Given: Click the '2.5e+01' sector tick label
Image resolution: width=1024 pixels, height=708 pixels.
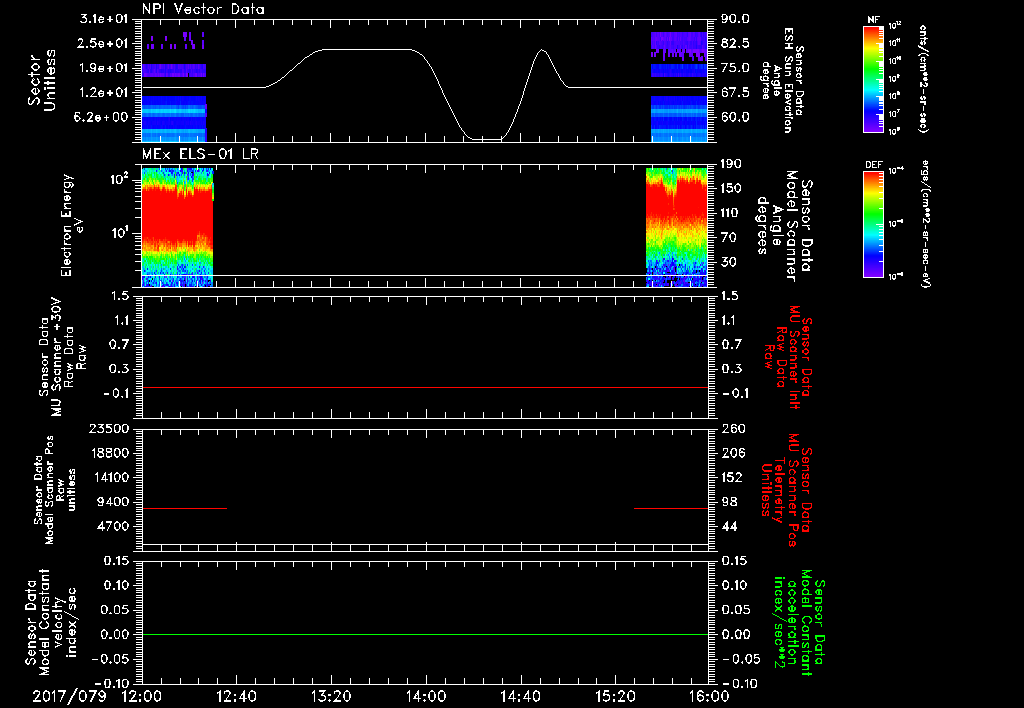Looking at the screenshot, I should [x=104, y=43].
